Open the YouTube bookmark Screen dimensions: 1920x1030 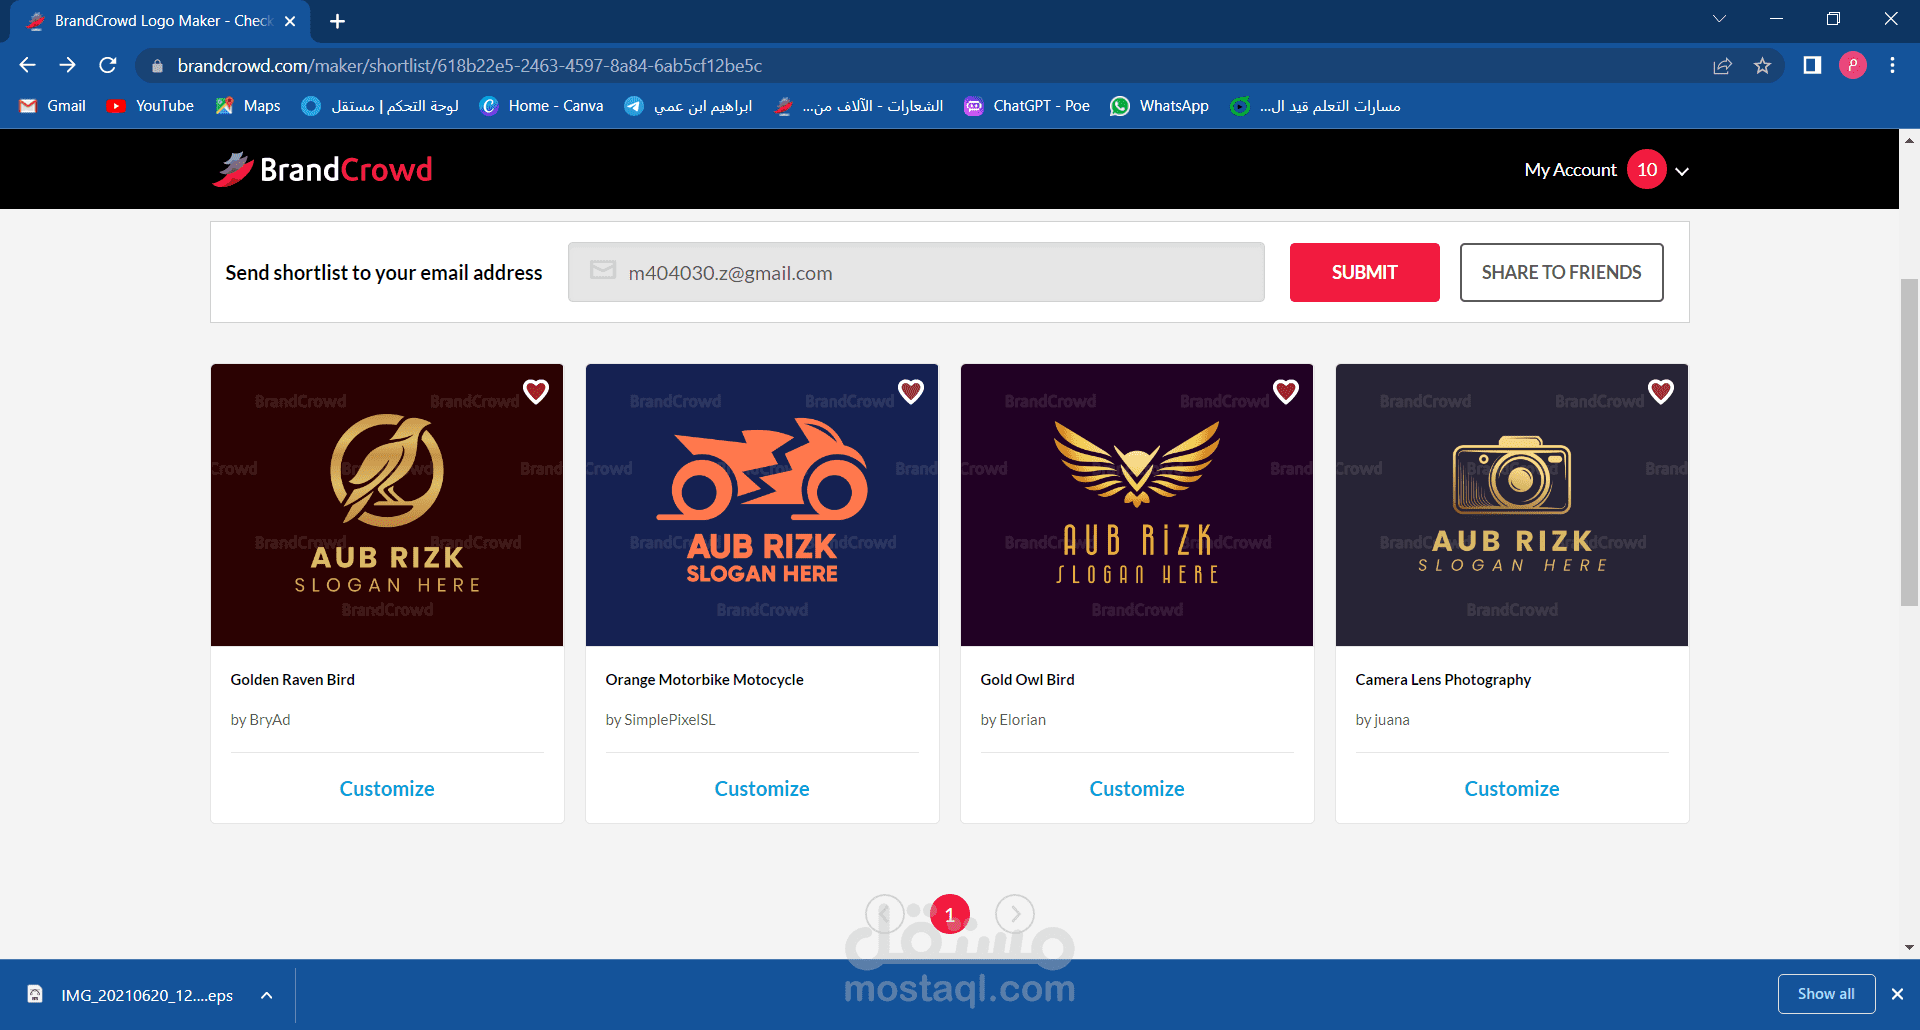[151, 106]
